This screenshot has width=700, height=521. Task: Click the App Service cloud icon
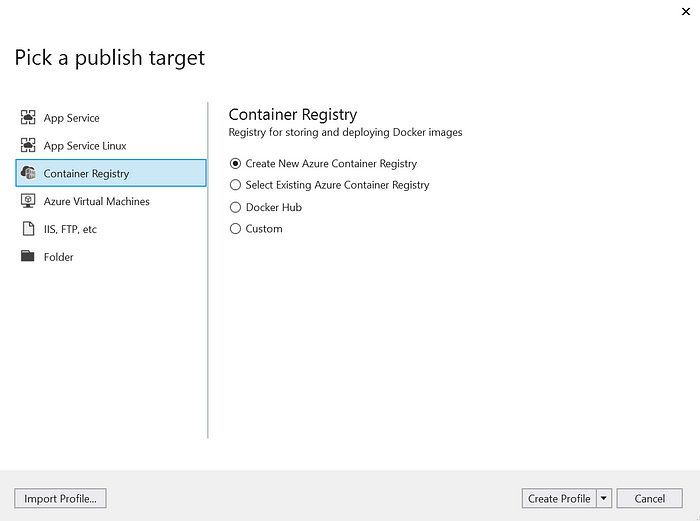point(28,117)
